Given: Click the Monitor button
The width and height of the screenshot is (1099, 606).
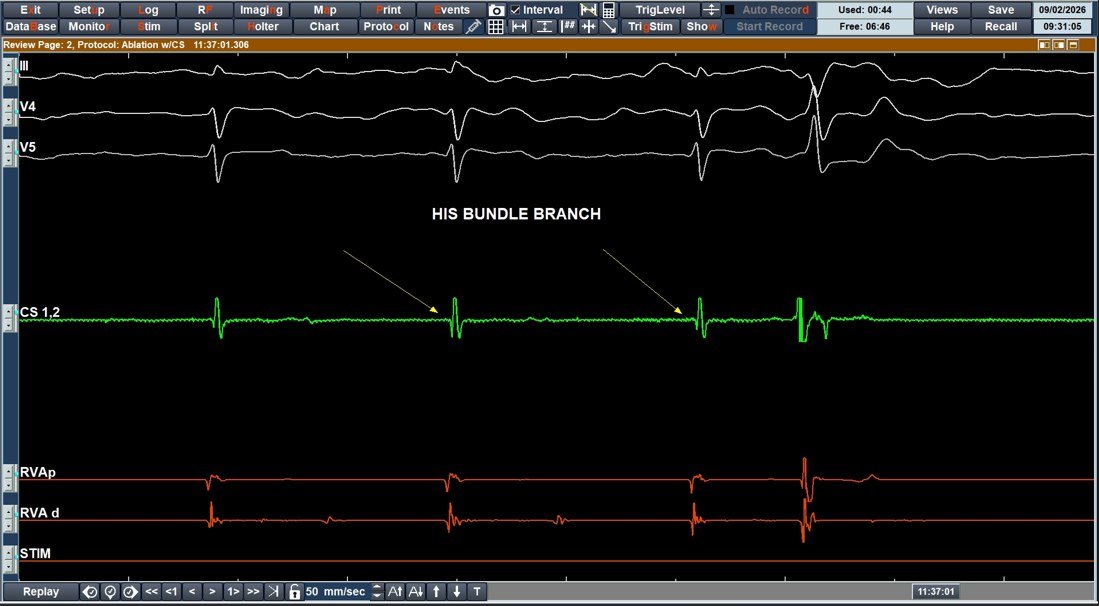Looking at the screenshot, I should click(x=88, y=27).
